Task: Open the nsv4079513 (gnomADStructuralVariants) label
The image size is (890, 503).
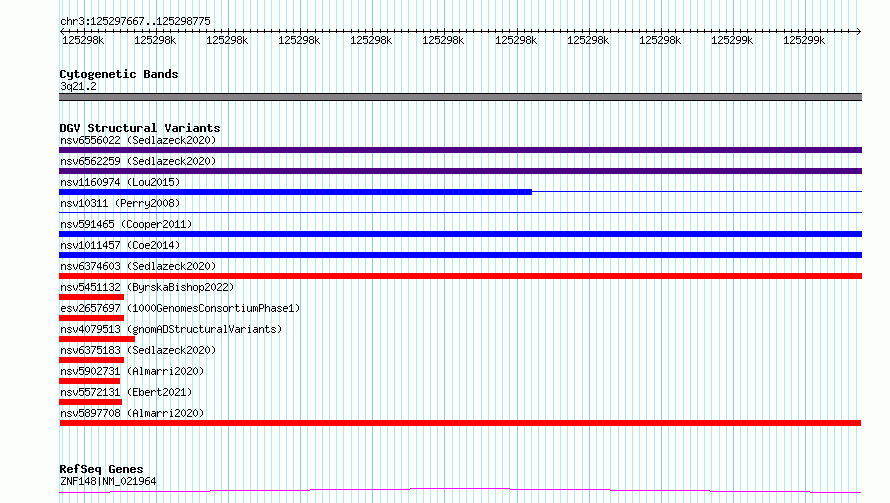Action: click(x=171, y=329)
